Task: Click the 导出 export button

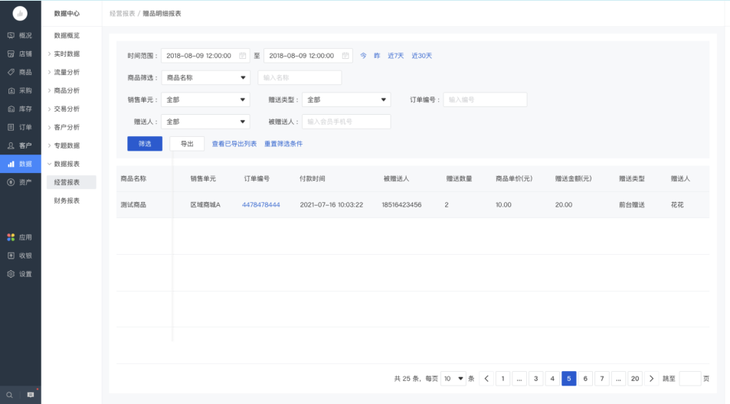Action: 187,143
